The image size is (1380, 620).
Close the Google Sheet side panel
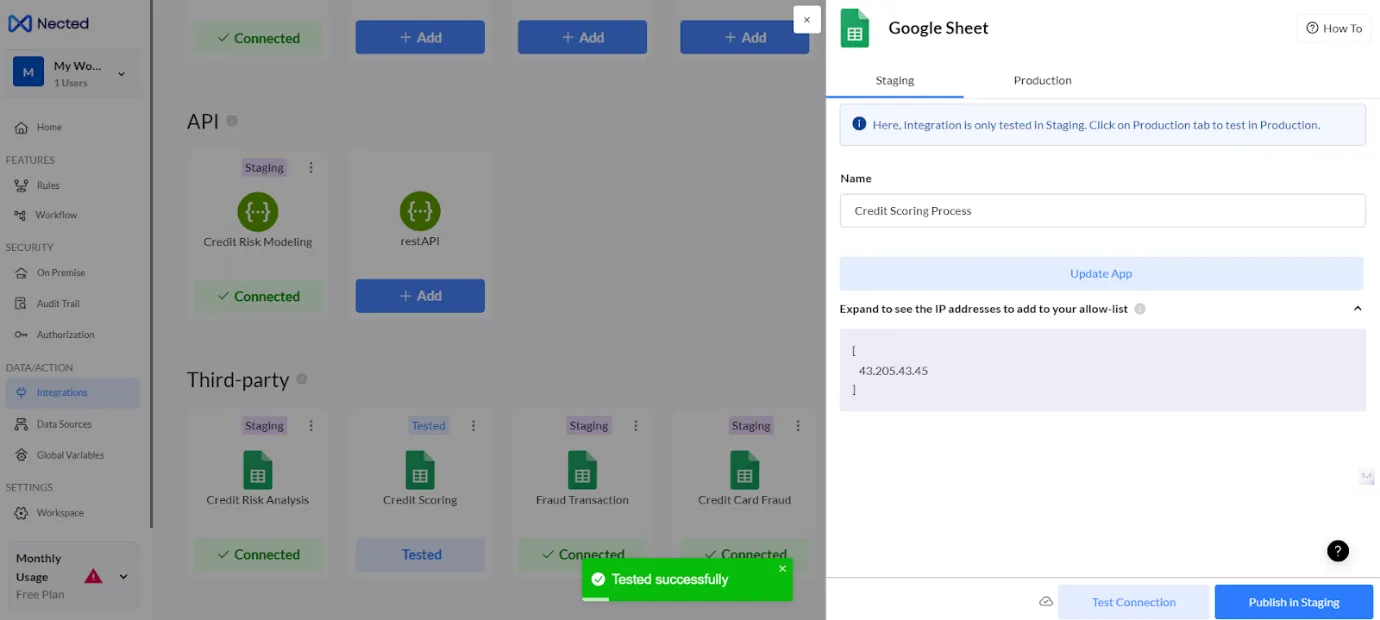(x=807, y=20)
